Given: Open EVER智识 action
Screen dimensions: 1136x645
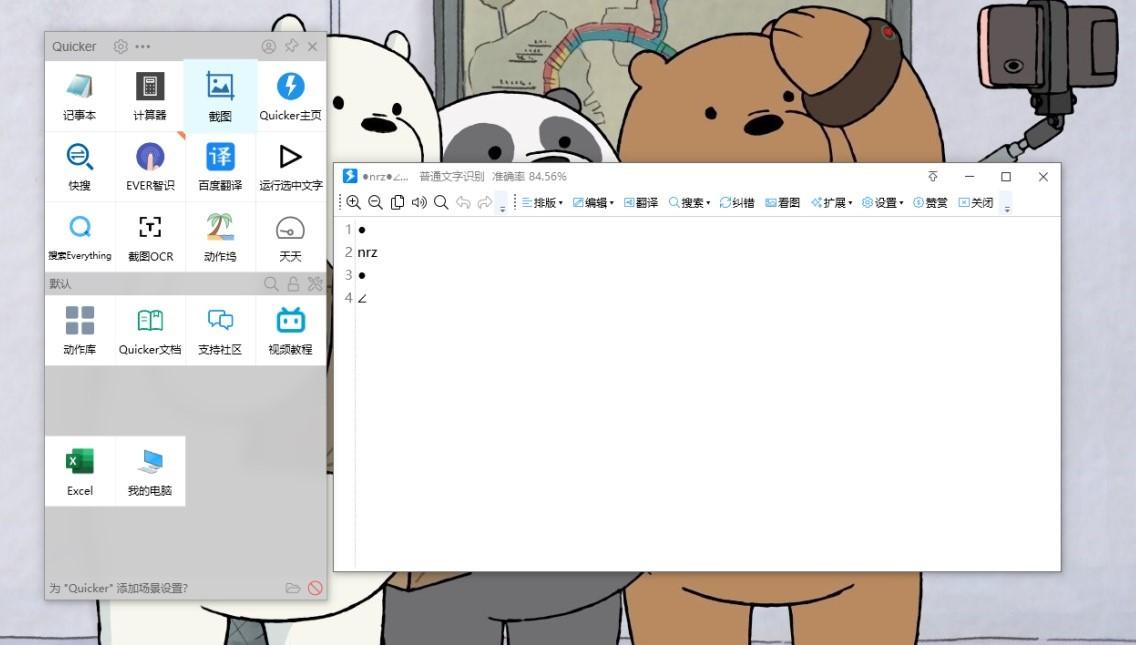Looking at the screenshot, I should coord(150,167).
